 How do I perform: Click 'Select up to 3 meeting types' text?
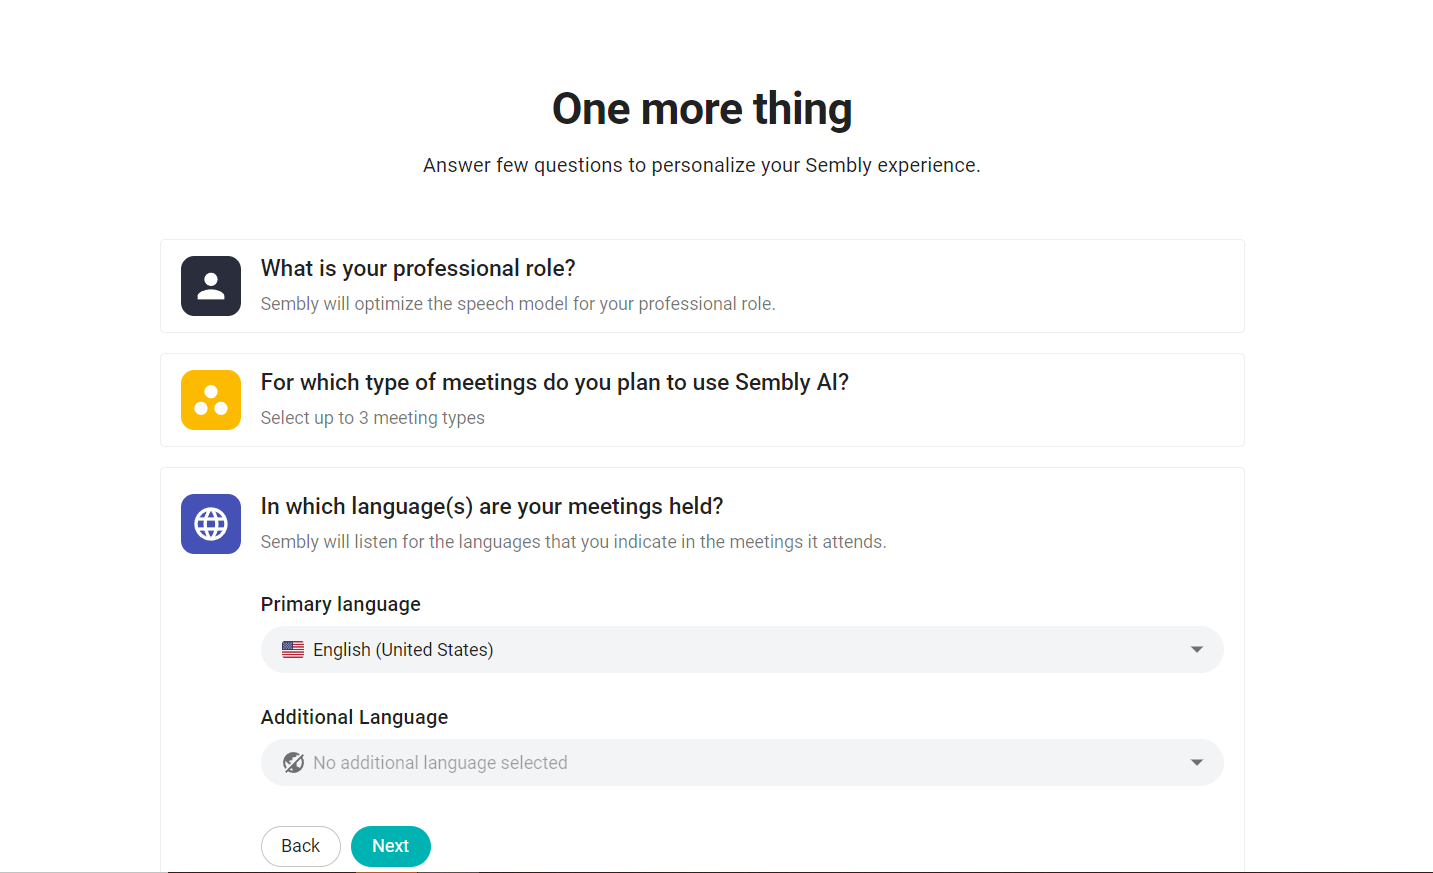[x=373, y=418]
